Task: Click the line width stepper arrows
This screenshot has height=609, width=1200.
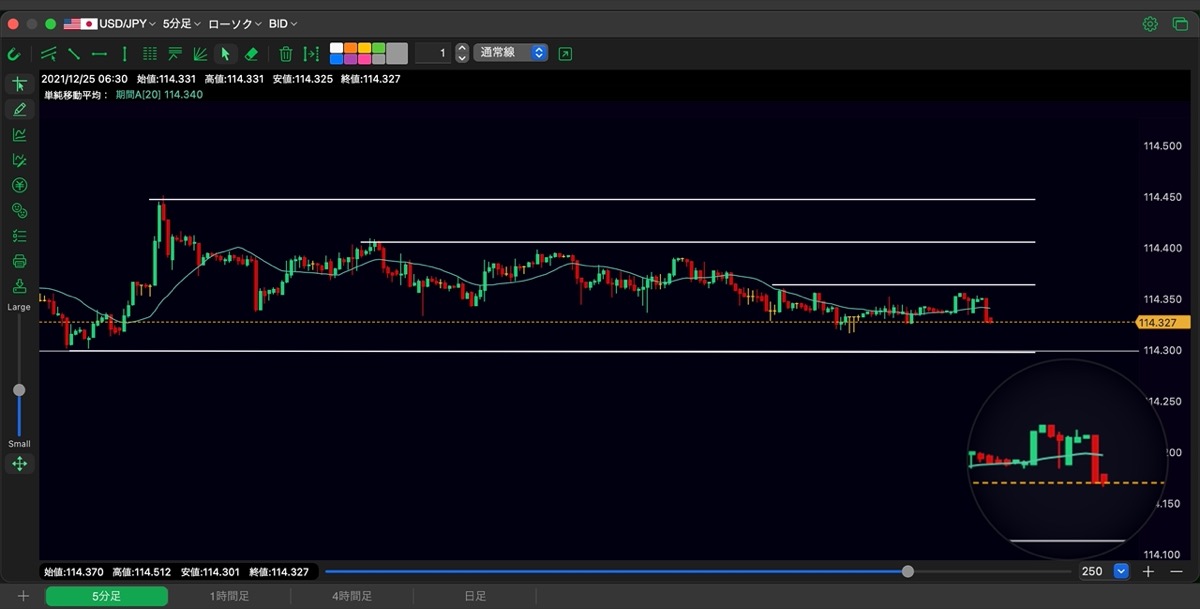Action: [462, 53]
